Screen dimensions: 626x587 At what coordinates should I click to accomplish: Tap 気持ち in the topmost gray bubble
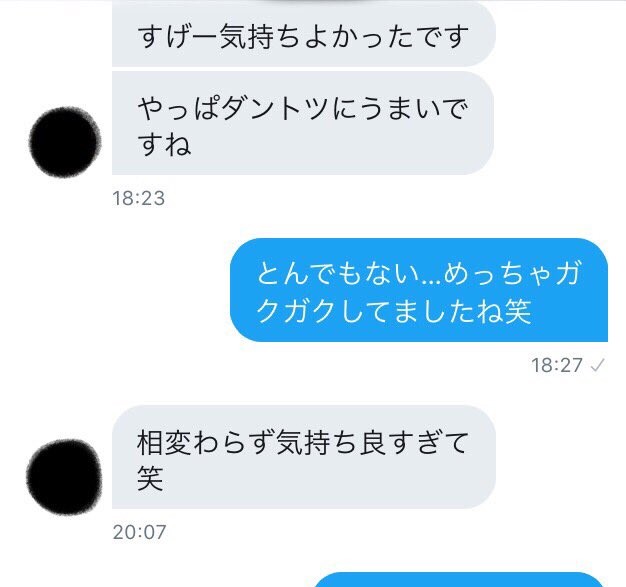pyautogui.click(x=260, y=36)
